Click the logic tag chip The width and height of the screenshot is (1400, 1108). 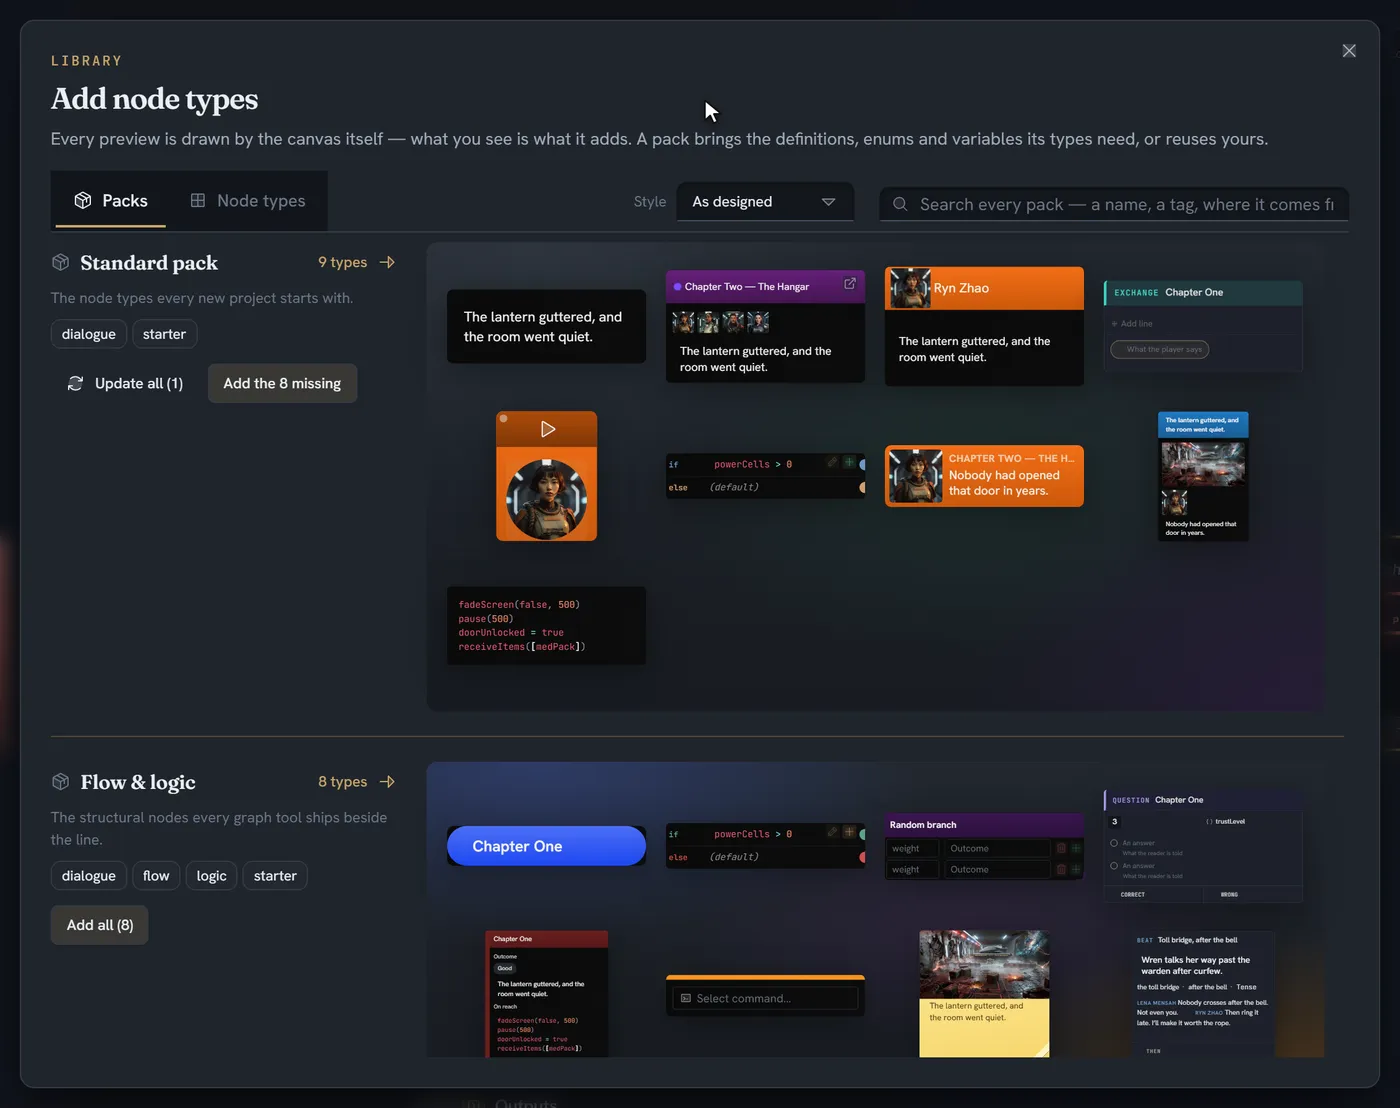coord(212,876)
